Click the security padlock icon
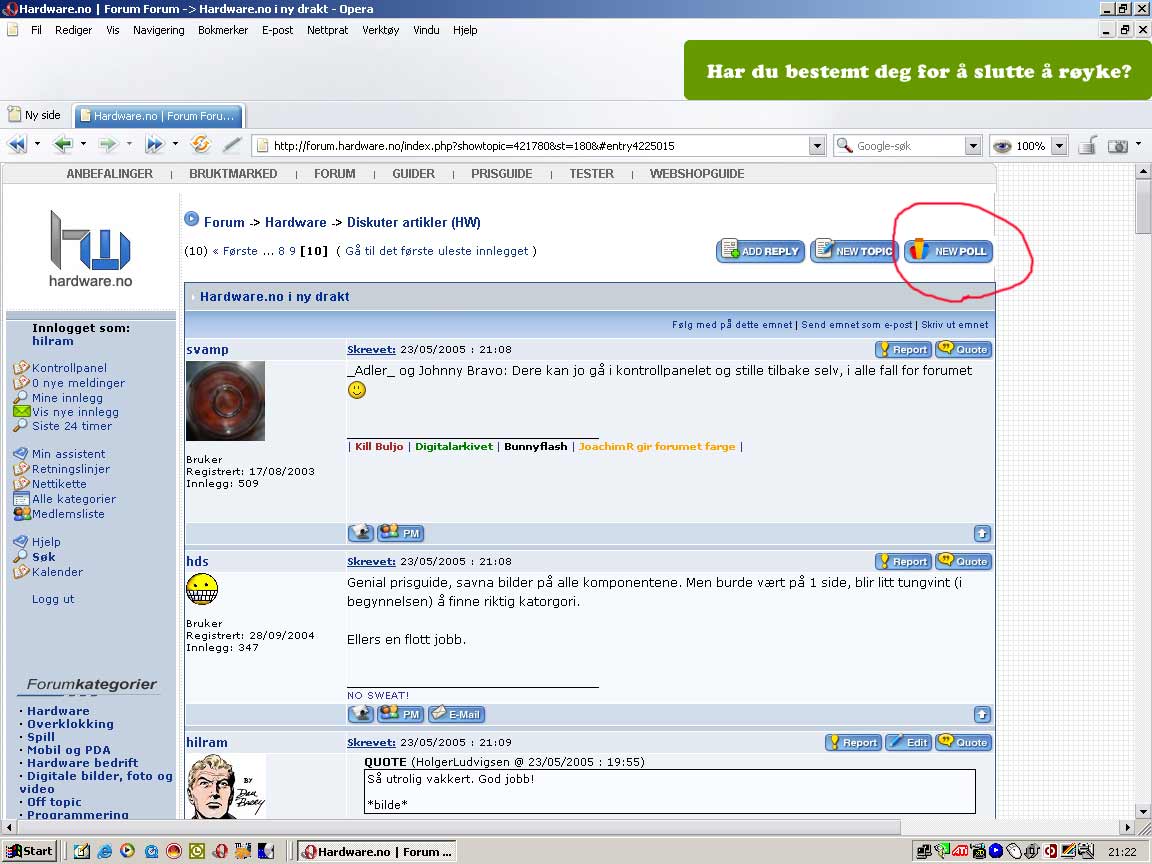 1087,145
